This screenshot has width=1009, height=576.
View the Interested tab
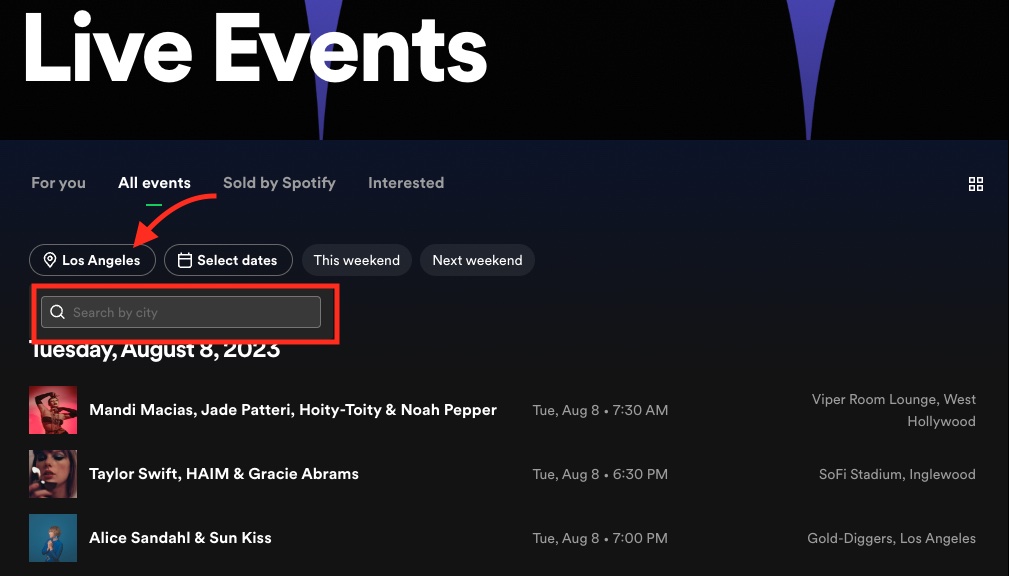pos(406,183)
